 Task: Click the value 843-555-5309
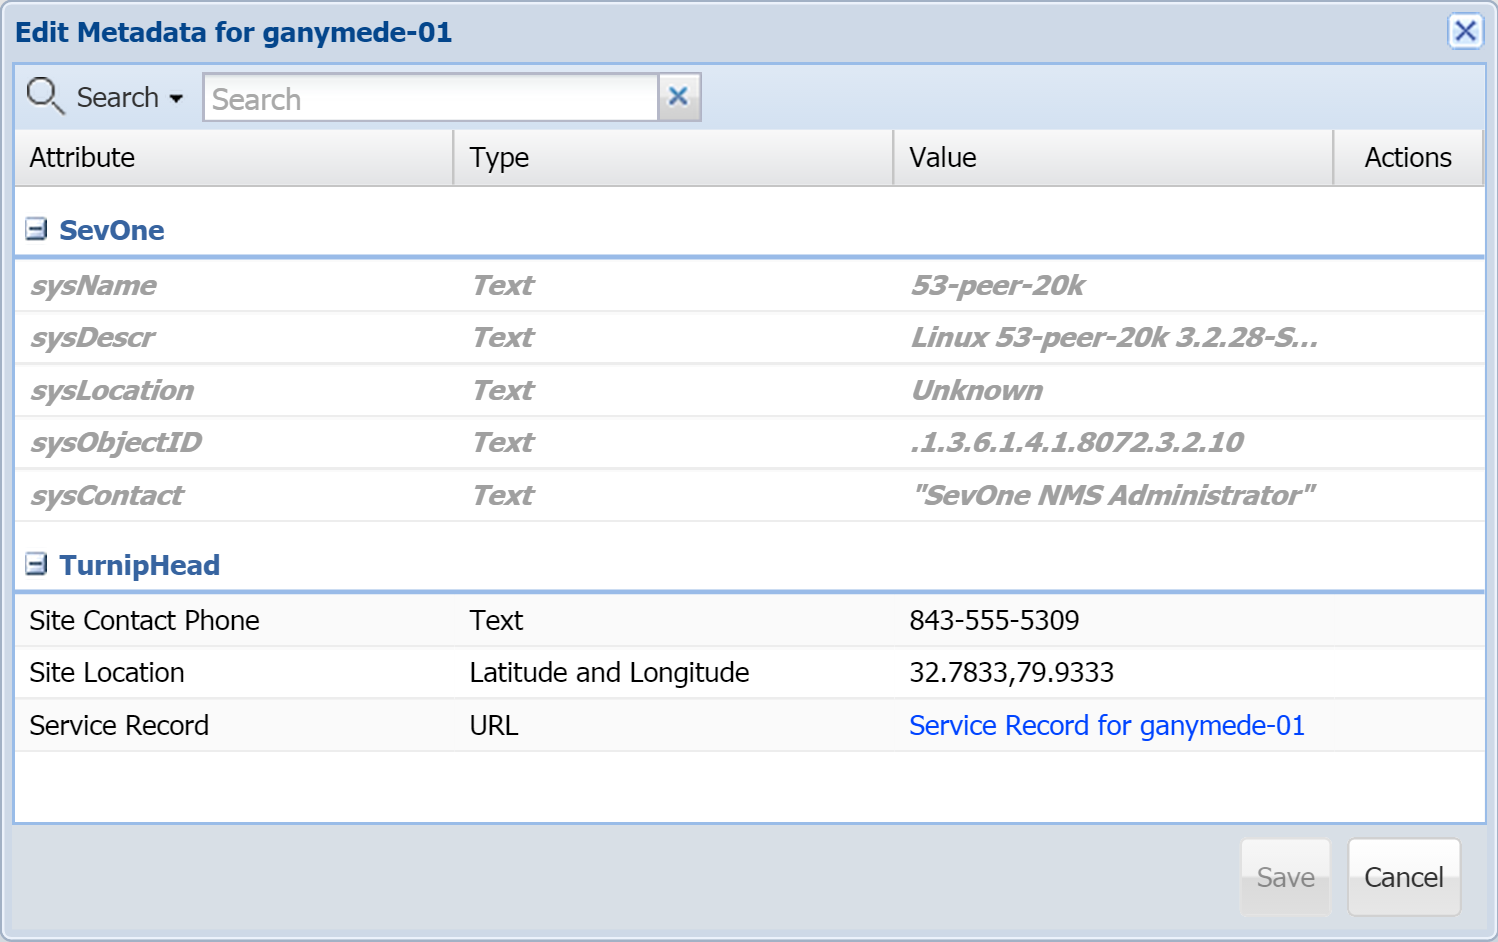(994, 620)
